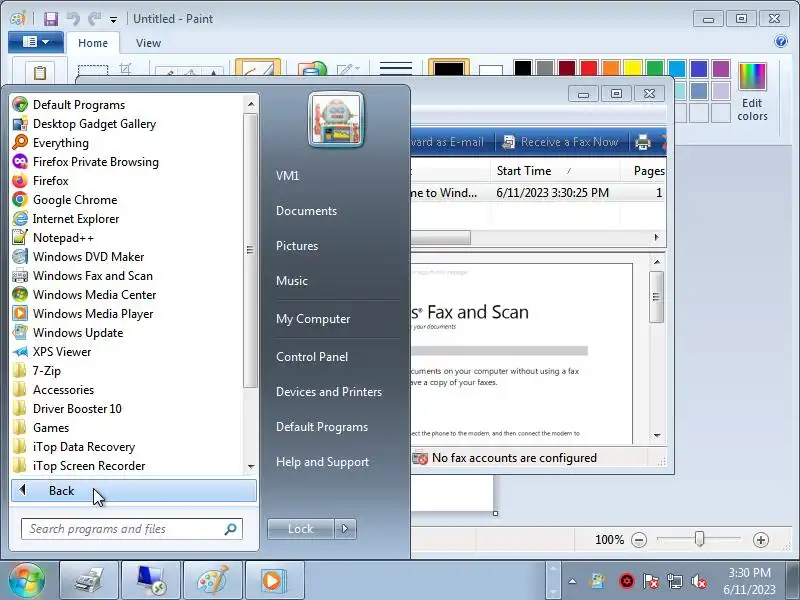Expand the Accessories folder
Image resolution: width=800 pixels, height=600 pixels.
coord(63,390)
